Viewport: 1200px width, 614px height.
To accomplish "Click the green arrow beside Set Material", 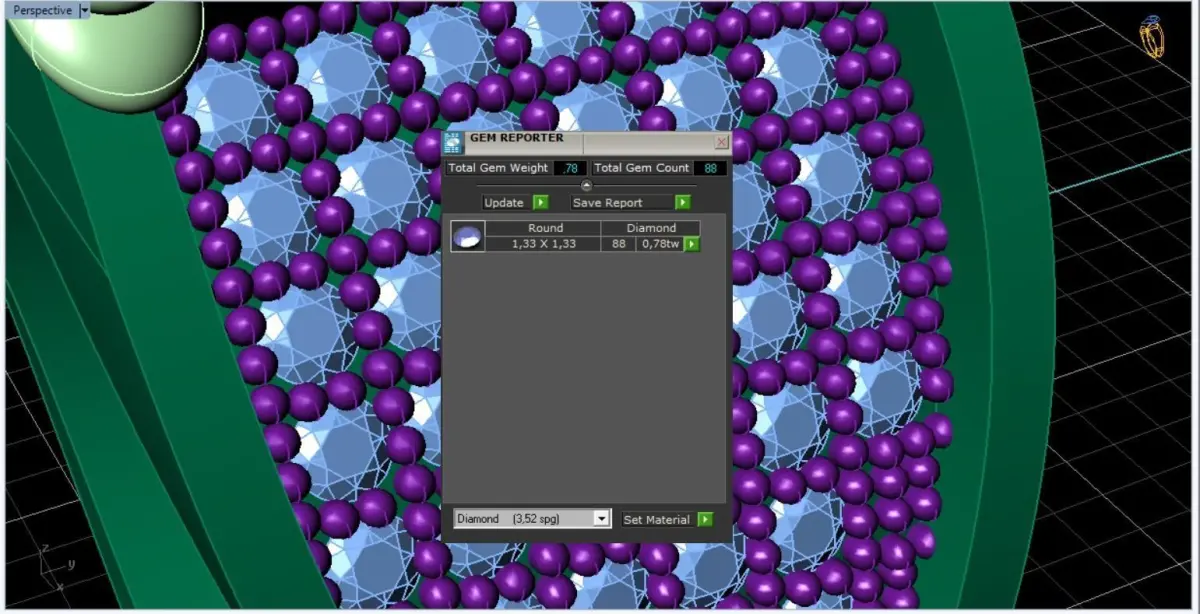I will tap(705, 519).
